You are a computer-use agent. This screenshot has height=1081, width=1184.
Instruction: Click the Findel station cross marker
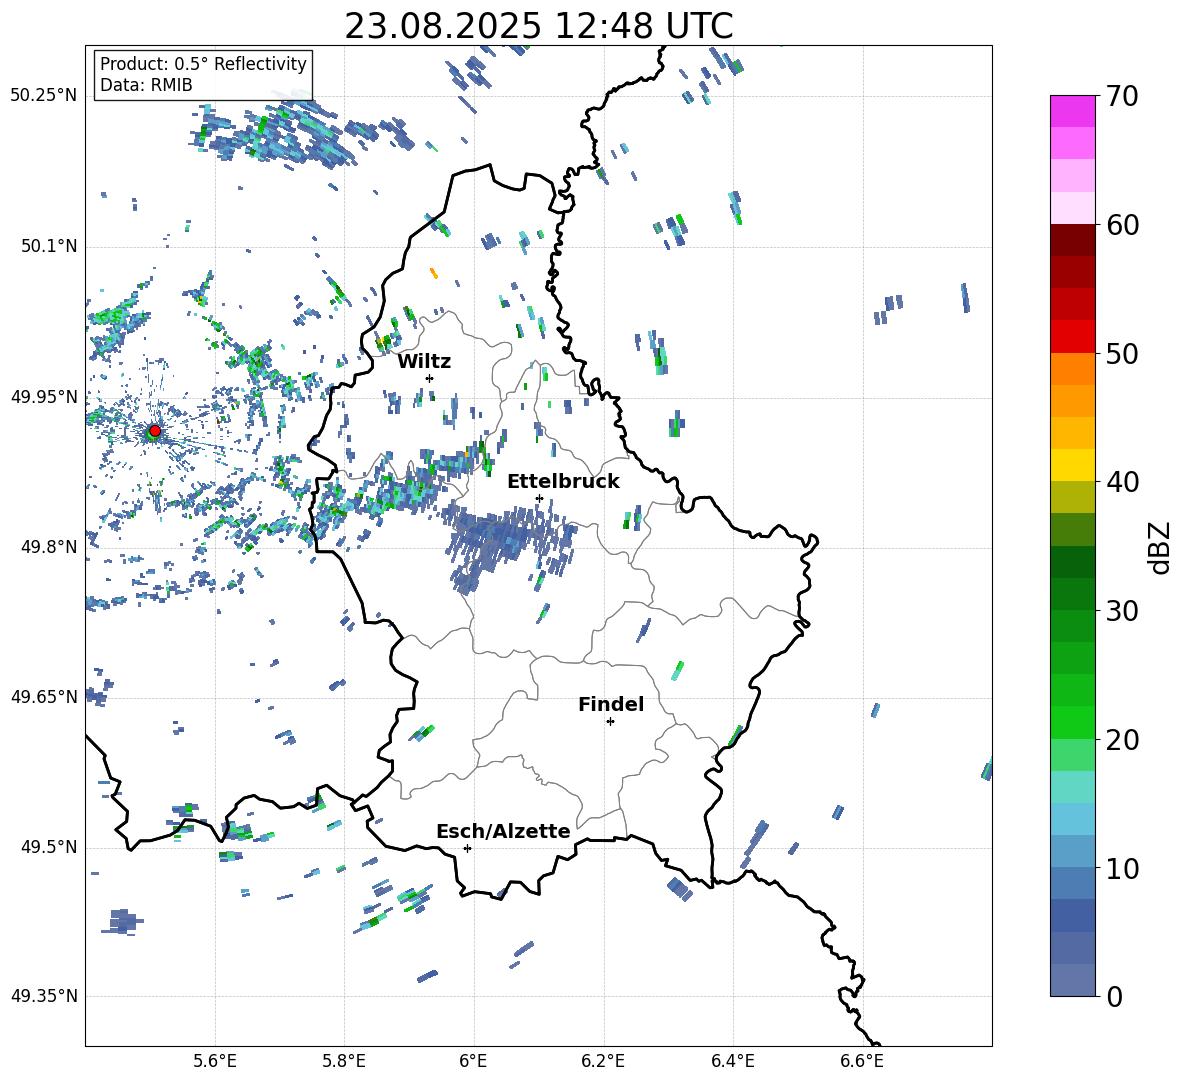pos(610,722)
